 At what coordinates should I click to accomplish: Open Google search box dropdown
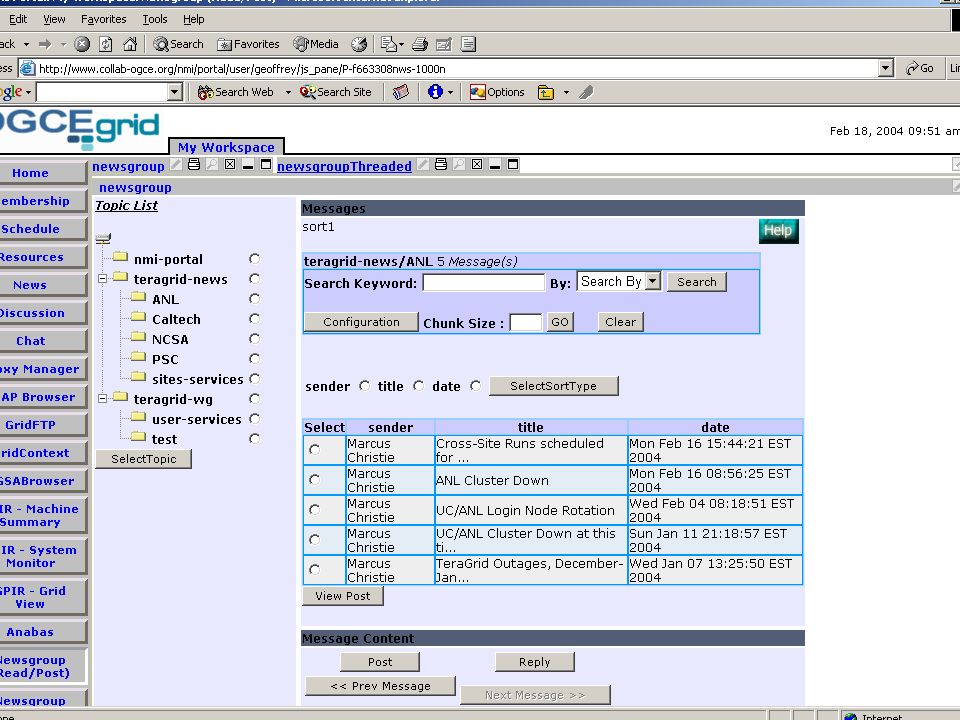(x=174, y=92)
